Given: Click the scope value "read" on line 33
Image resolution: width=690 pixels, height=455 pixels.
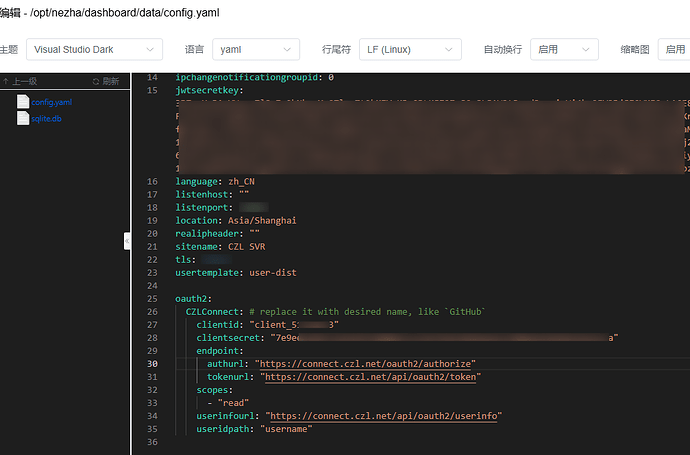Looking at the screenshot, I should pos(233,403).
